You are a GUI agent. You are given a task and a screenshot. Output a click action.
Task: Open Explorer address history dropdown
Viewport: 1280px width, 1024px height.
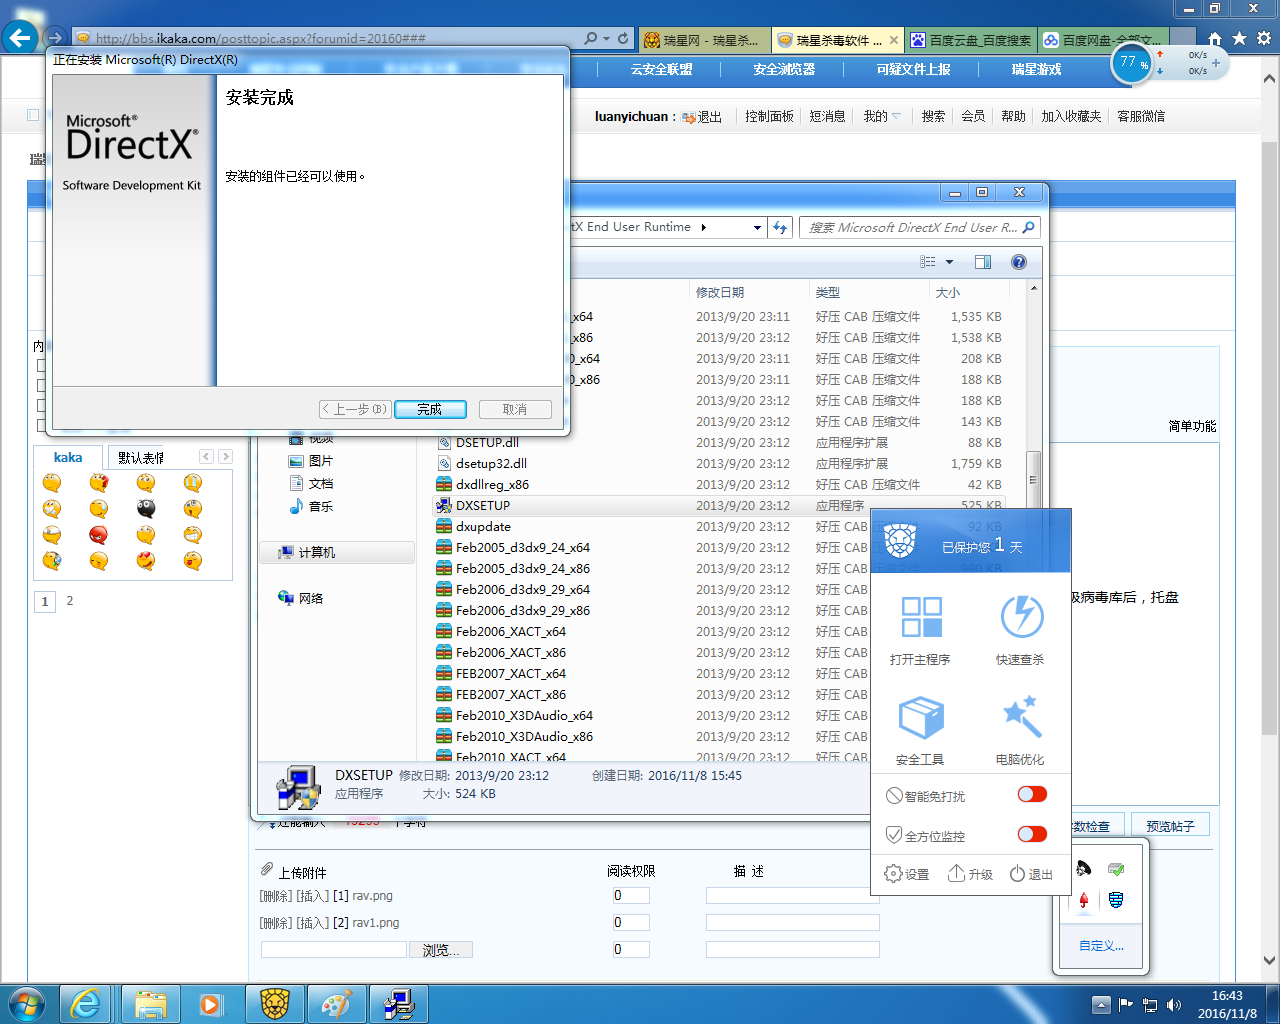pos(757,228)
